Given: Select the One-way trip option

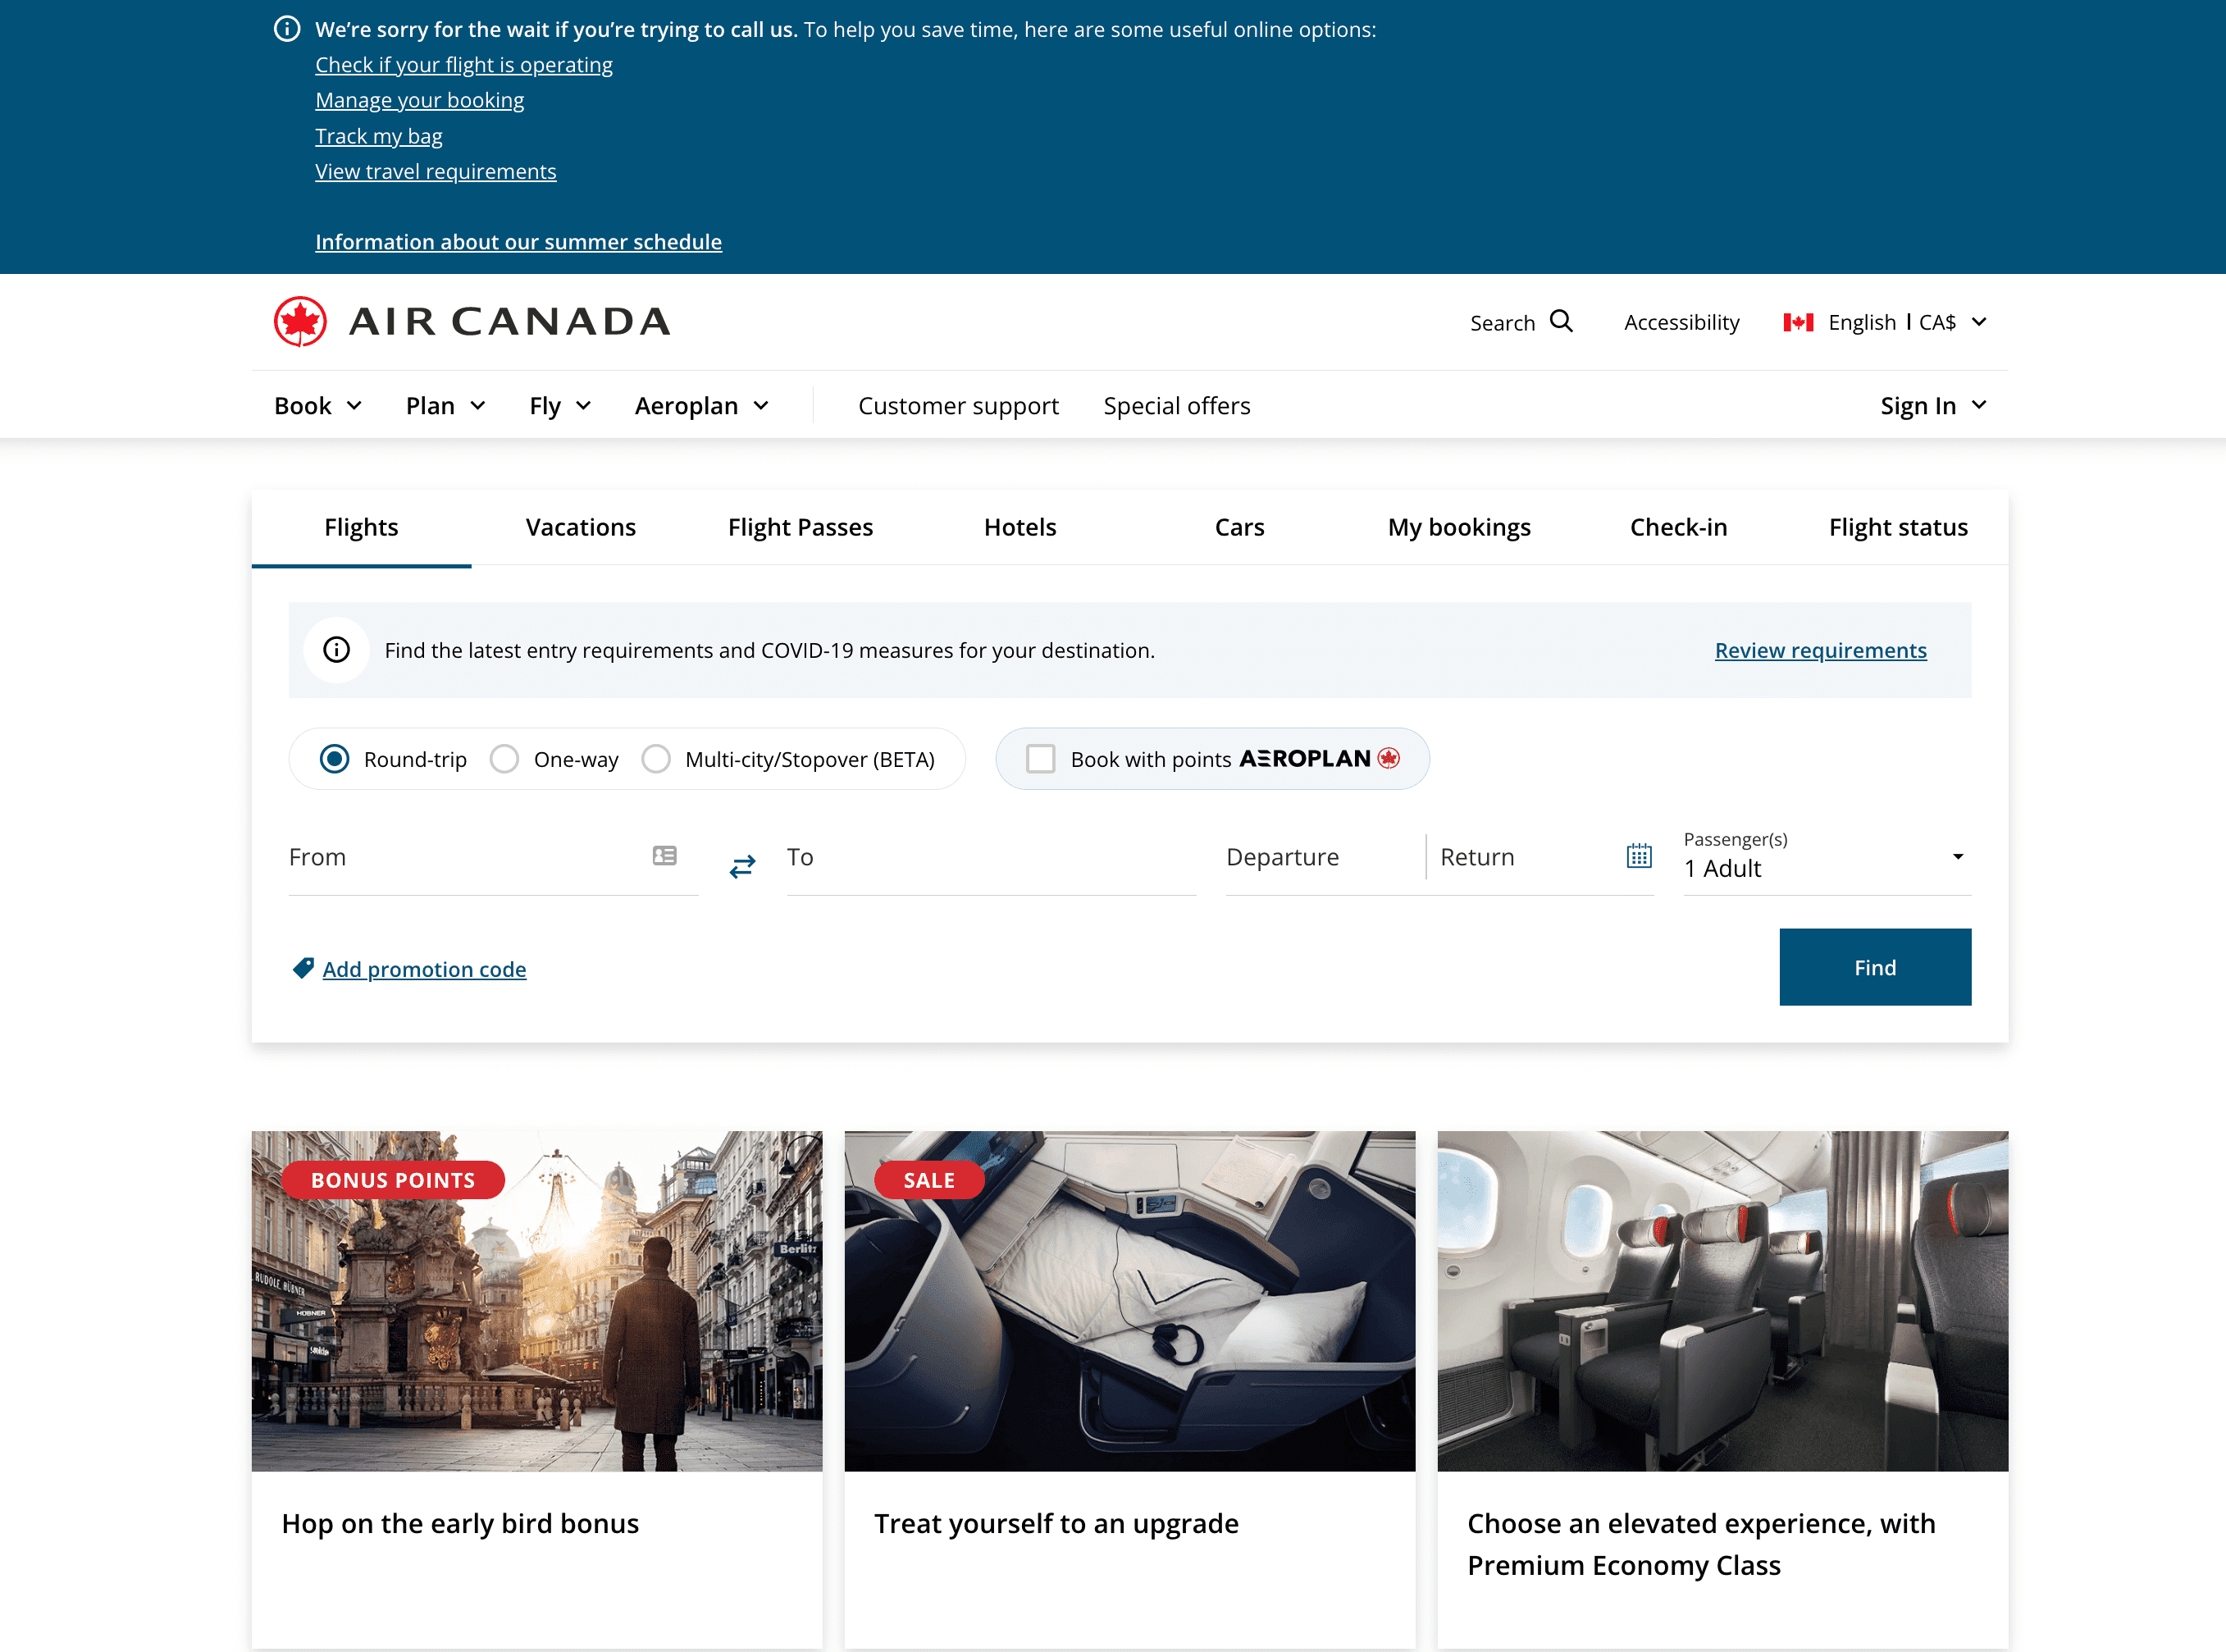Looking at the screenshot, I should tap(504, 759).
